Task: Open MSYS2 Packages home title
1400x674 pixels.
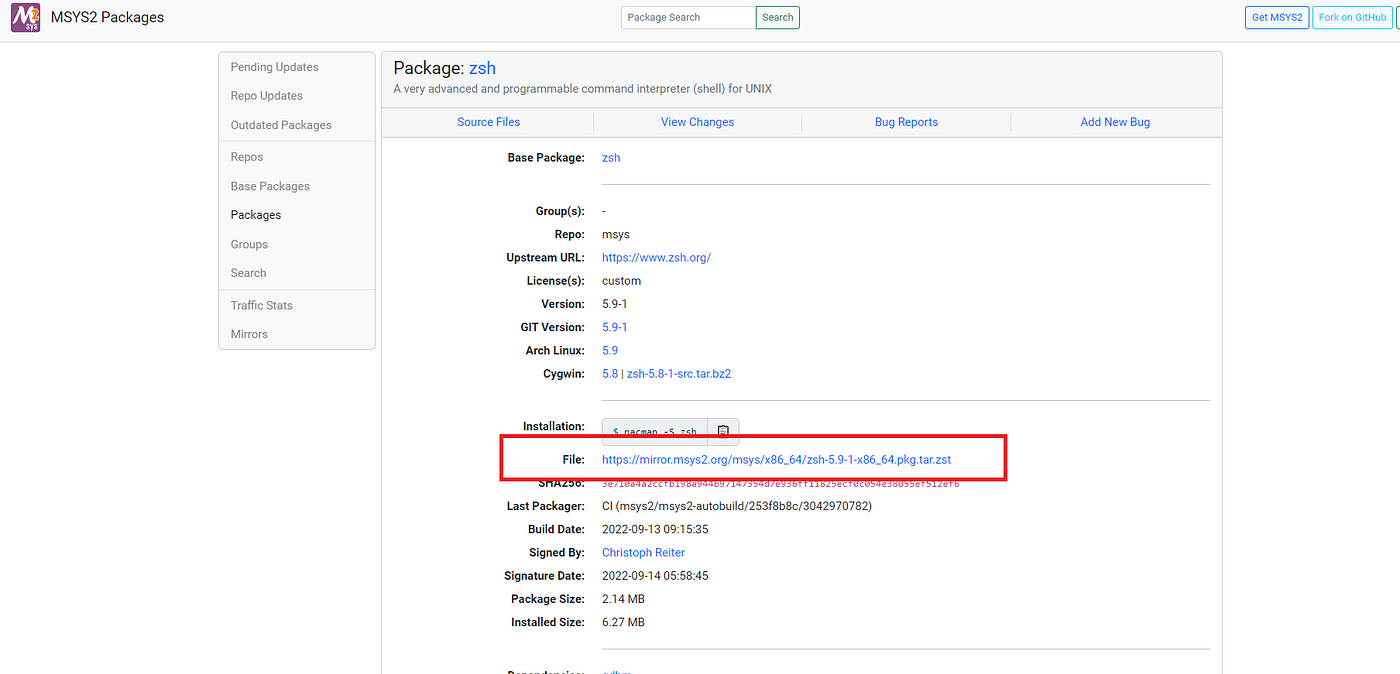Action: tap(107, 17)
